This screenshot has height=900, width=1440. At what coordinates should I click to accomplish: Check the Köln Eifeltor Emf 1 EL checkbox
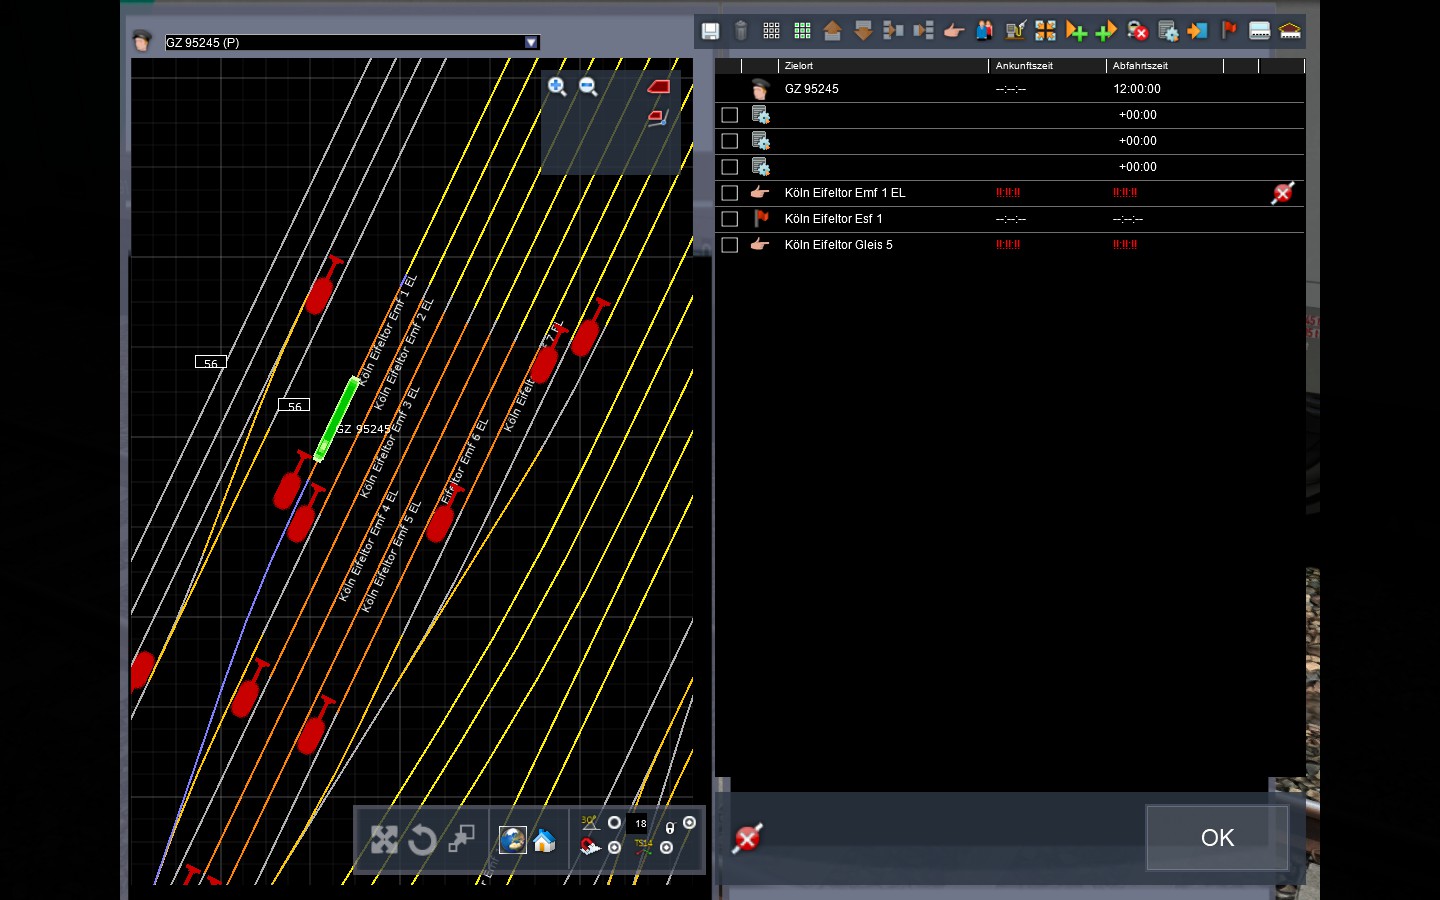(x=730, y=193)
